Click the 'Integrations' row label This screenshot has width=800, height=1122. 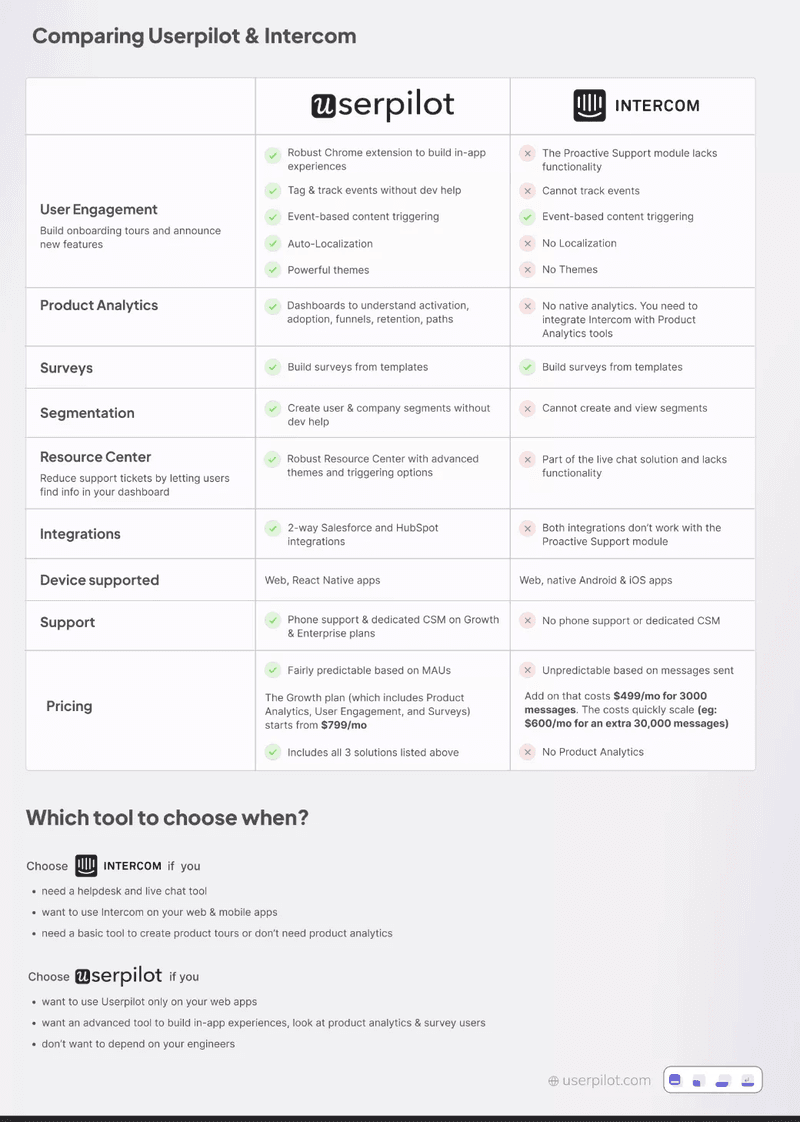tap(80, 534)
